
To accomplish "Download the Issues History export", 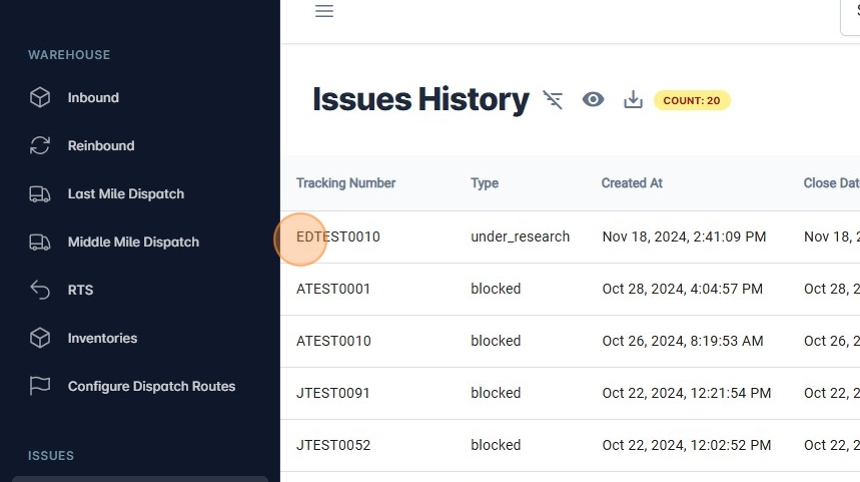I will pyautogui.click(x=633, y=100).
